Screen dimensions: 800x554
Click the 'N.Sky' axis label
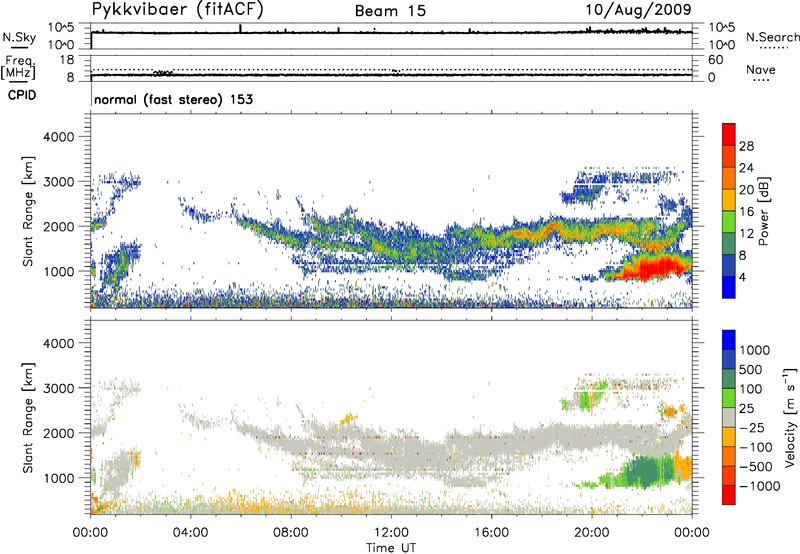19,37
